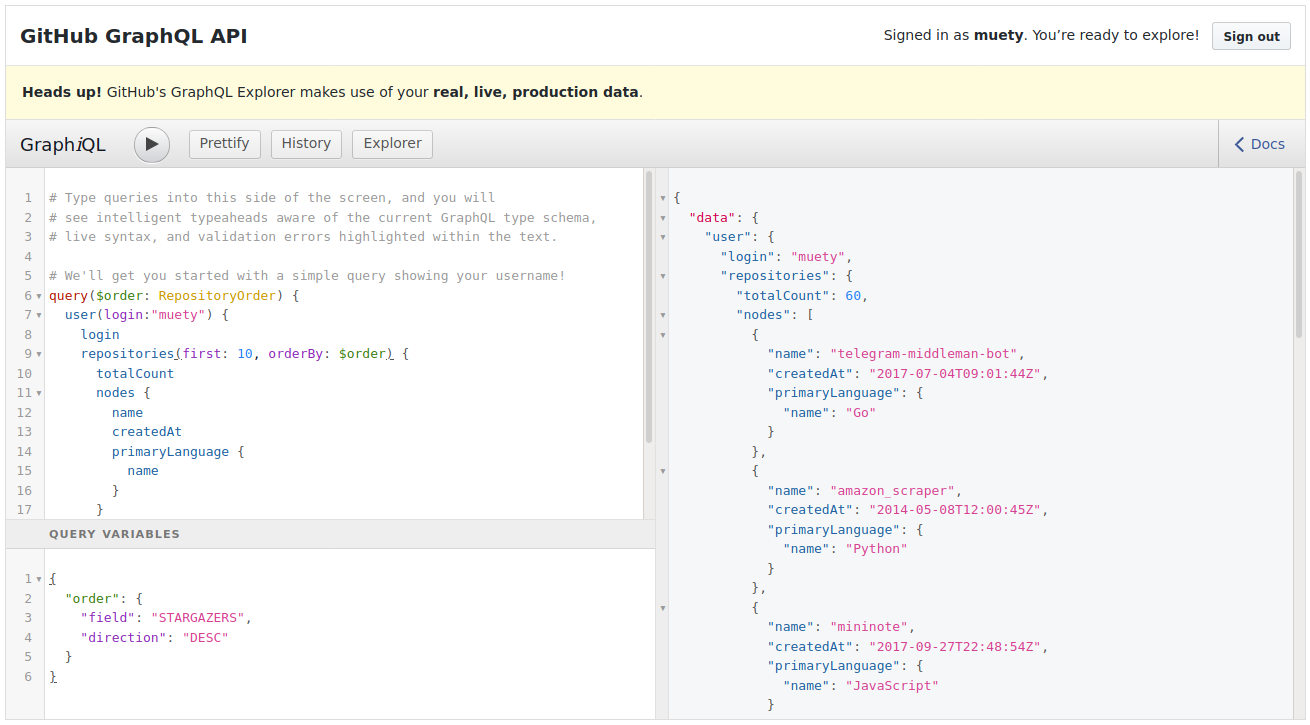
Task: Click "2014-05-08T12:00:45Z" timestamp in results
Action: click(x=955, y=510)
